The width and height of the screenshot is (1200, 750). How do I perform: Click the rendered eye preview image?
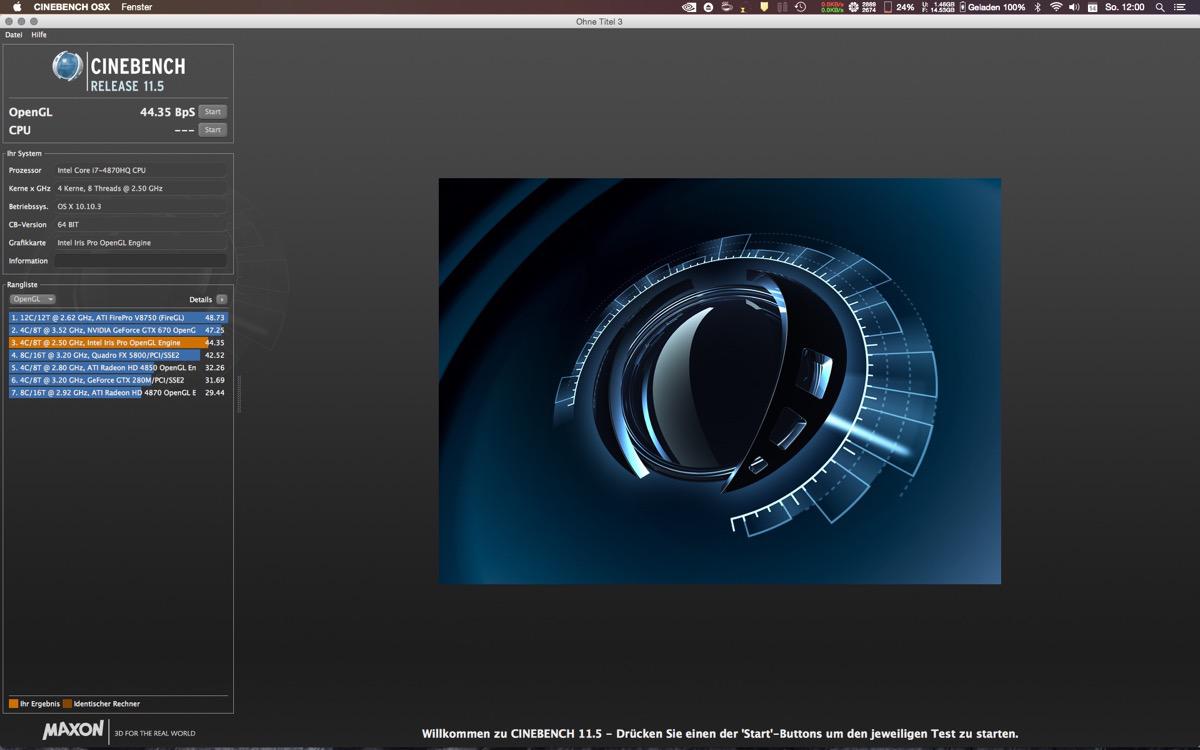click(x=720, y=381)
